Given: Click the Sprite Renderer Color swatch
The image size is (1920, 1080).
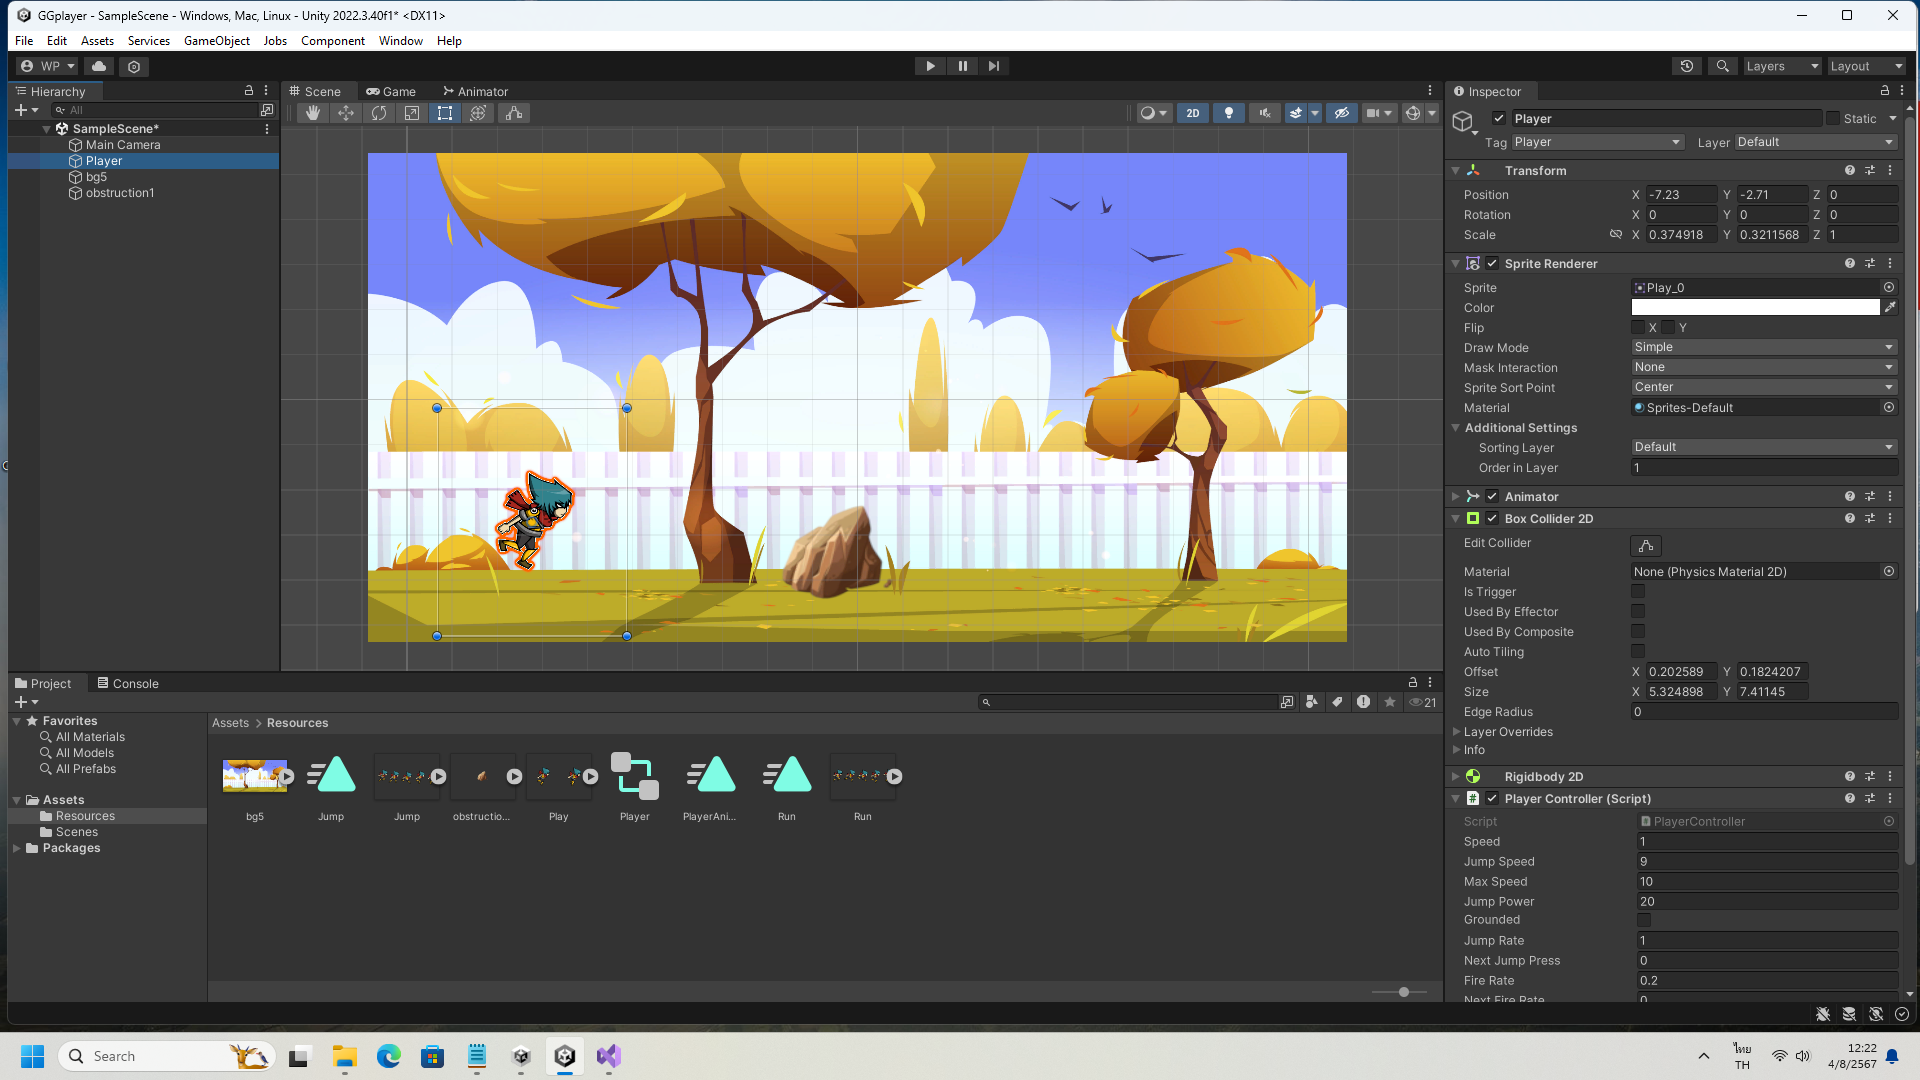Looking at the screenshot, I should coord(1755,308).
